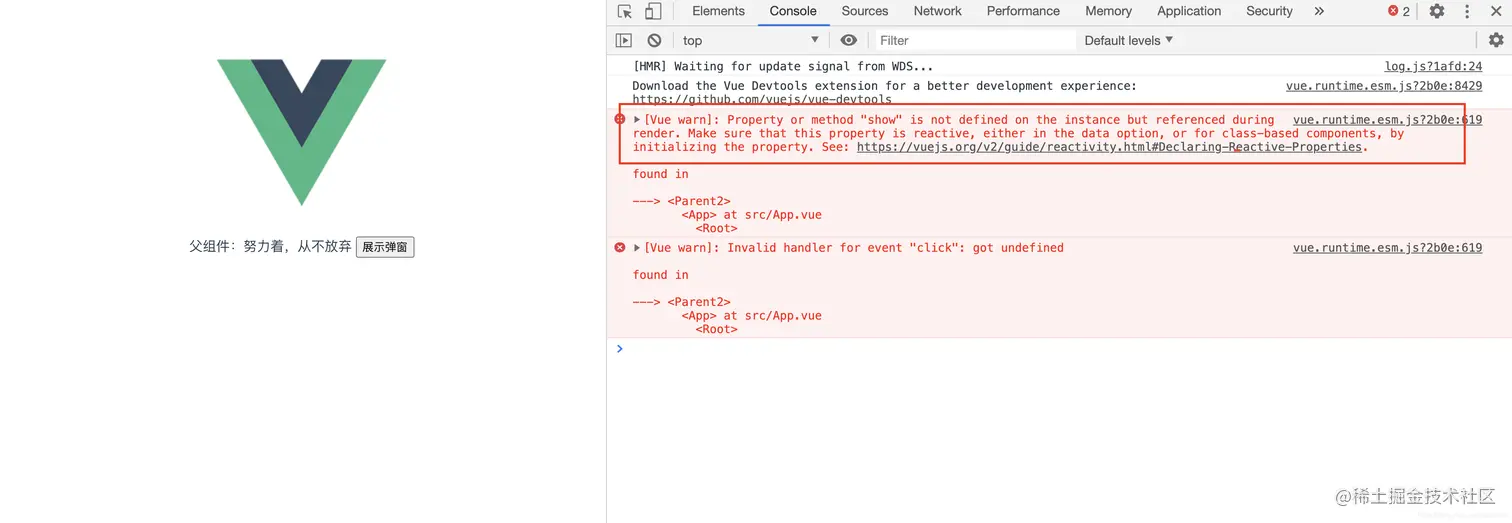The height and width of the screenshot is (523, 1512).
Task: Click the red error count badge
Action: tap(1399, 11)
